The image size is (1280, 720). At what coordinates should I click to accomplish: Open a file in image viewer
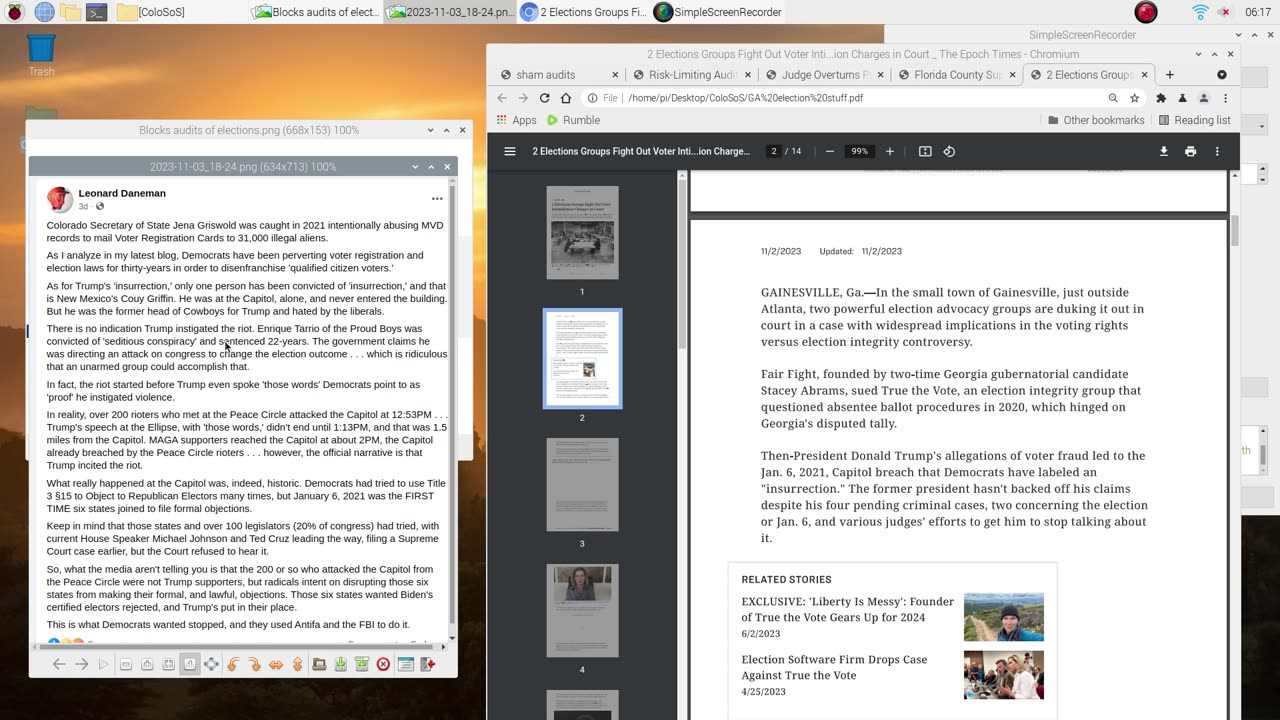tap(319, 664)
